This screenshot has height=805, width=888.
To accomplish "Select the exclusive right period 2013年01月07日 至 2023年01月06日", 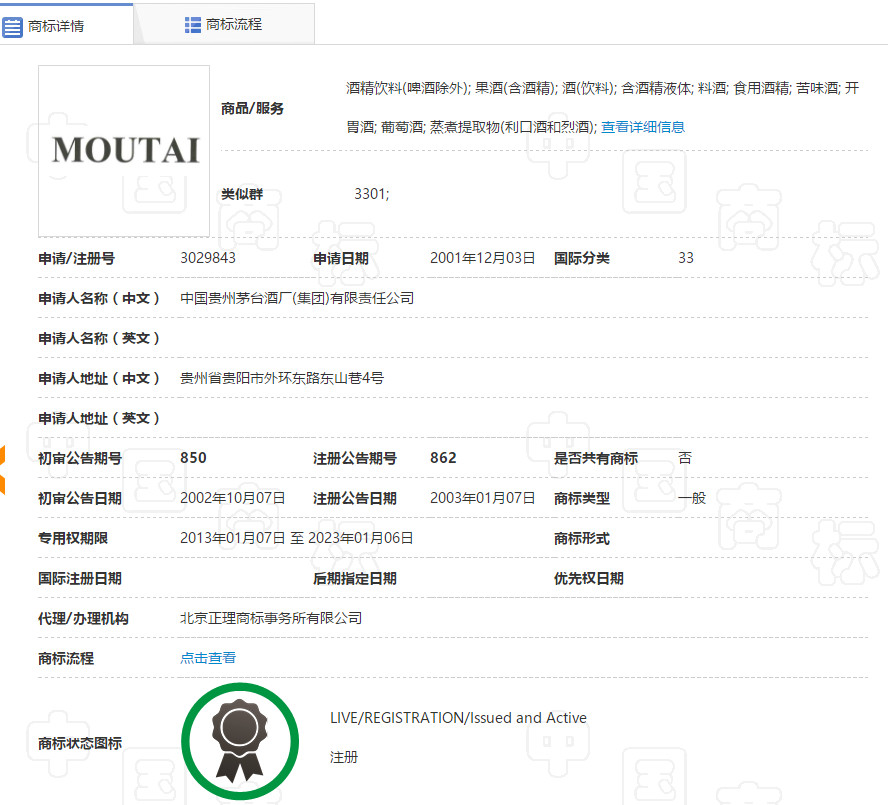I will coord(297,538).
